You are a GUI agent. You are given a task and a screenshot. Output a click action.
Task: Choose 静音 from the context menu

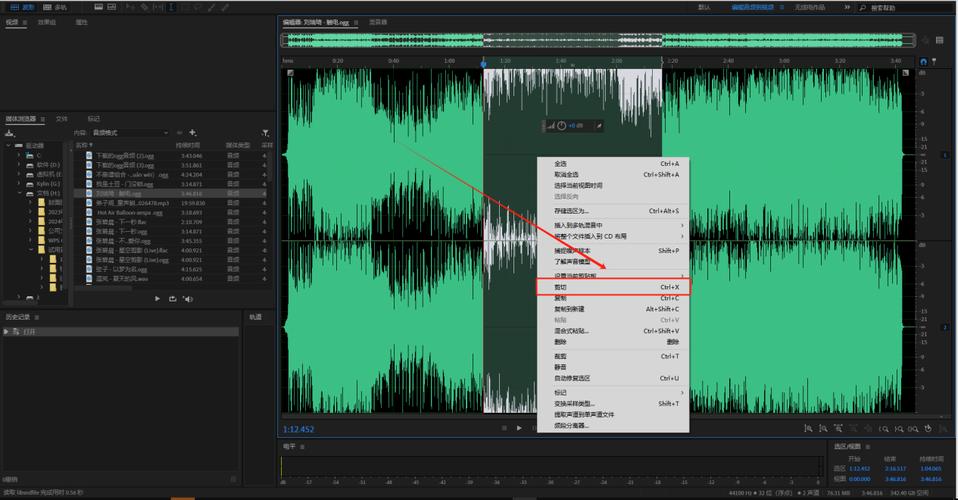pos(613,367)
